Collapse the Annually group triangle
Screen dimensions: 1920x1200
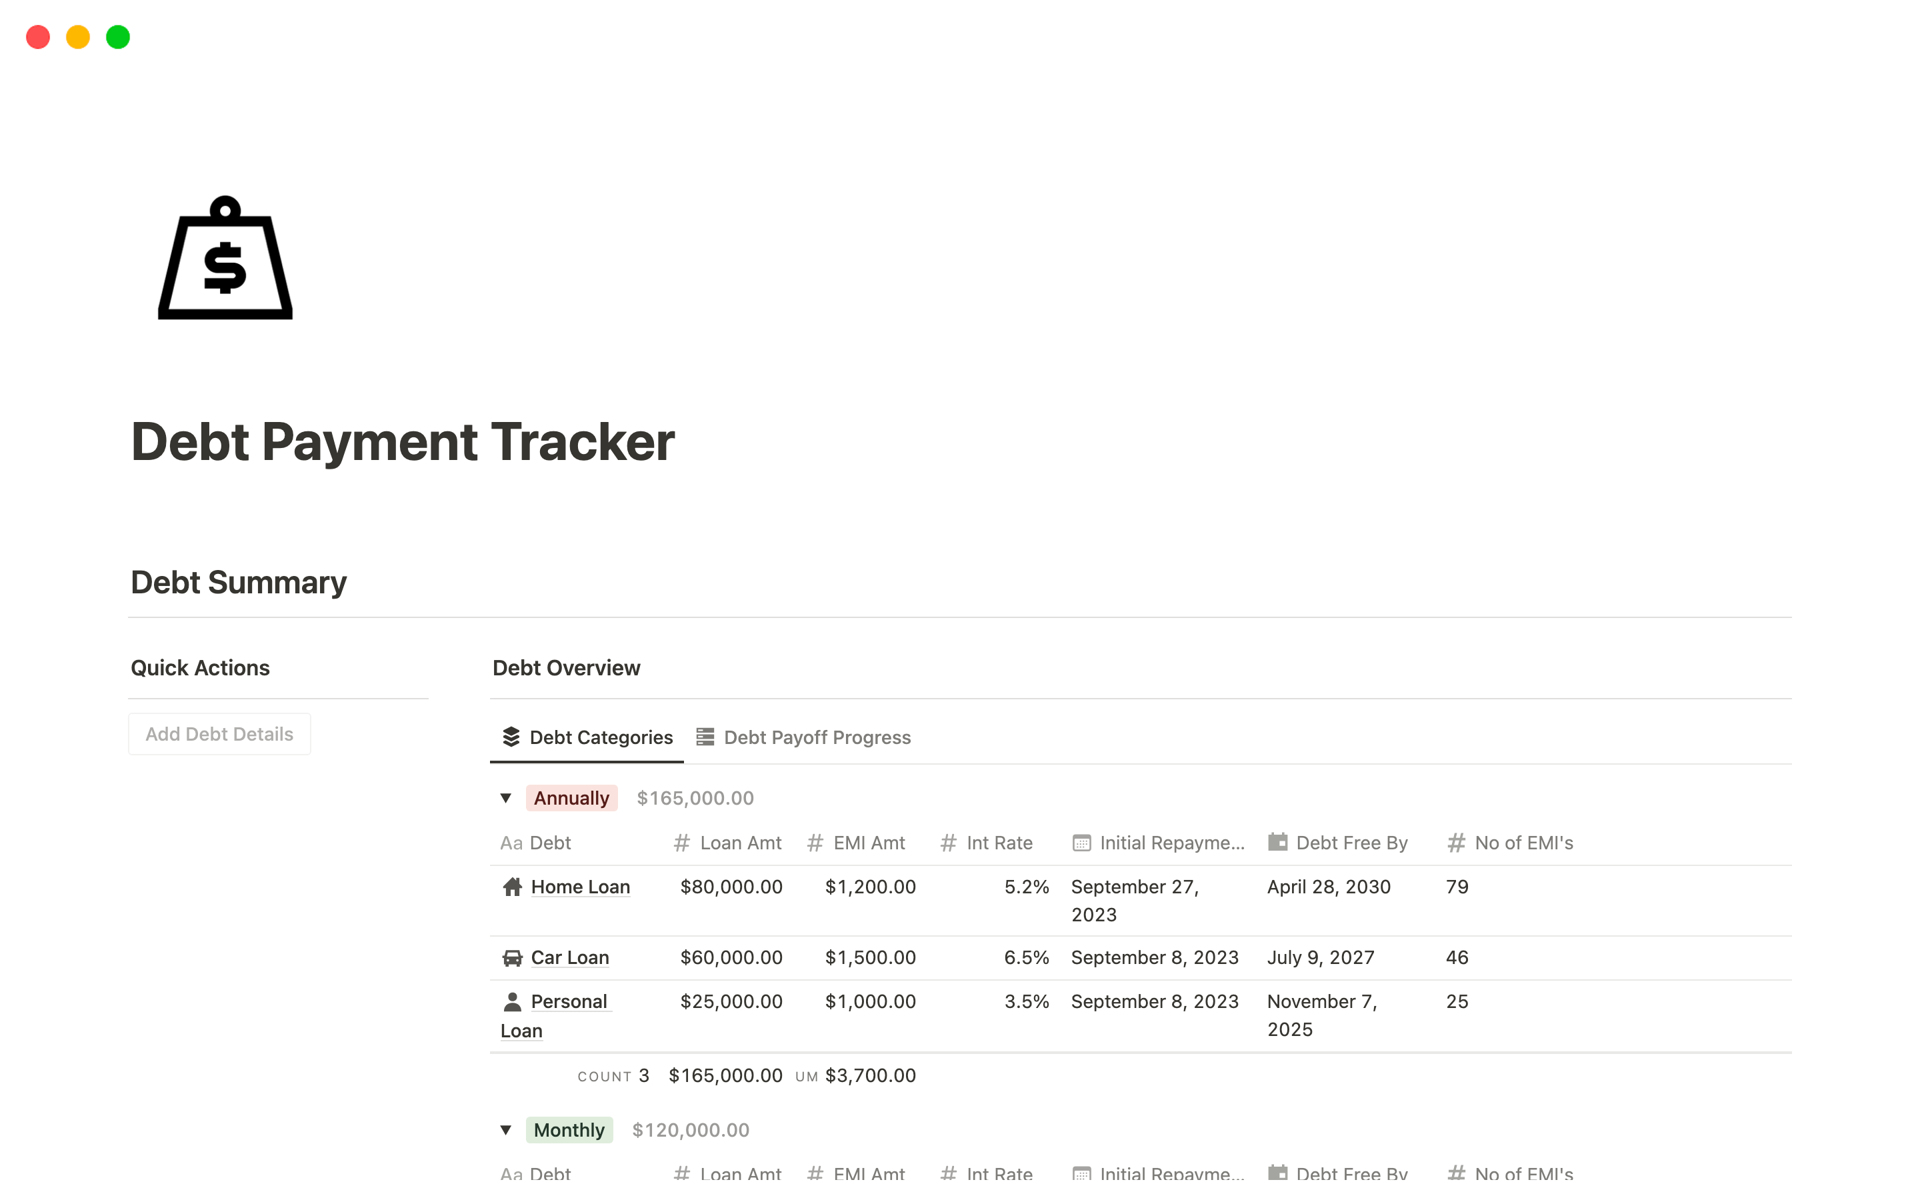click(506, 798)
